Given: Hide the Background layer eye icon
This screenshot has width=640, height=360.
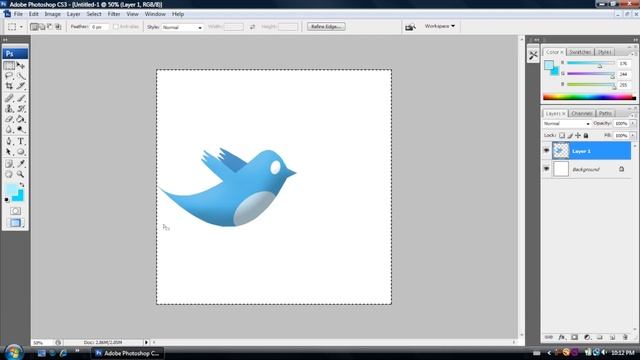Looking at the screenshot, I should tap(547, 169).
